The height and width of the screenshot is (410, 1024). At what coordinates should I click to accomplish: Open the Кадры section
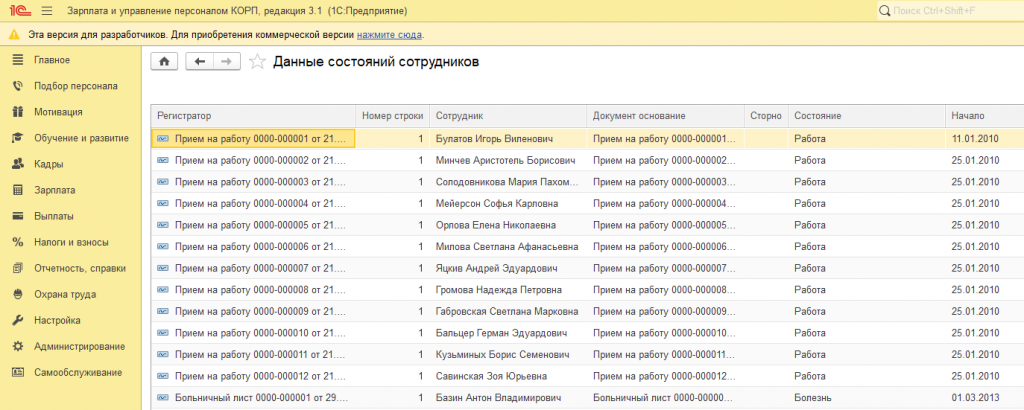tap(48, 164)
